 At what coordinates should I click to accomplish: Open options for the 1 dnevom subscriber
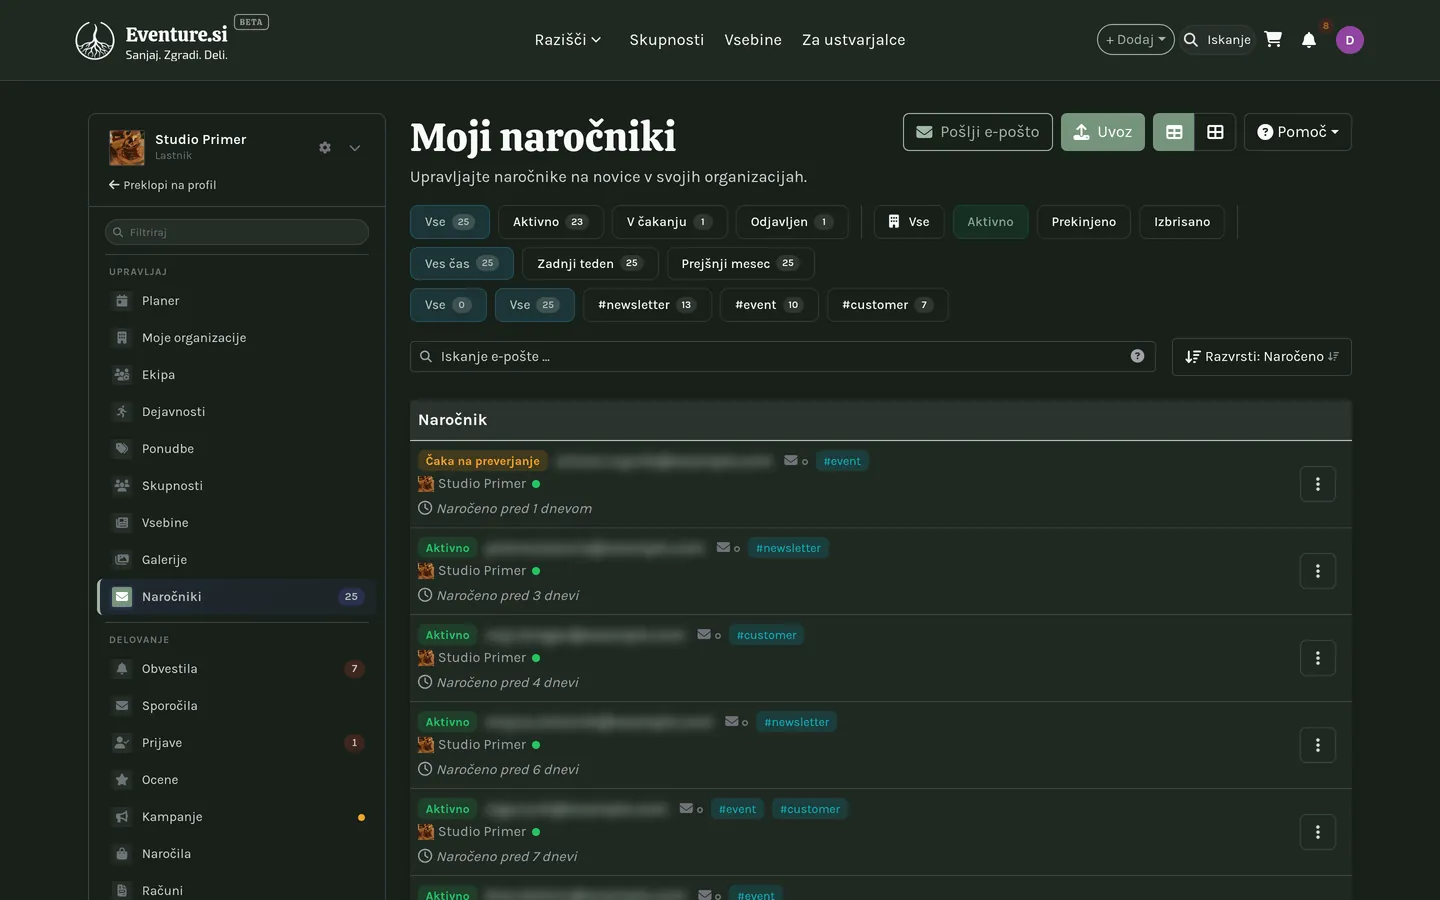(1318, 484)
